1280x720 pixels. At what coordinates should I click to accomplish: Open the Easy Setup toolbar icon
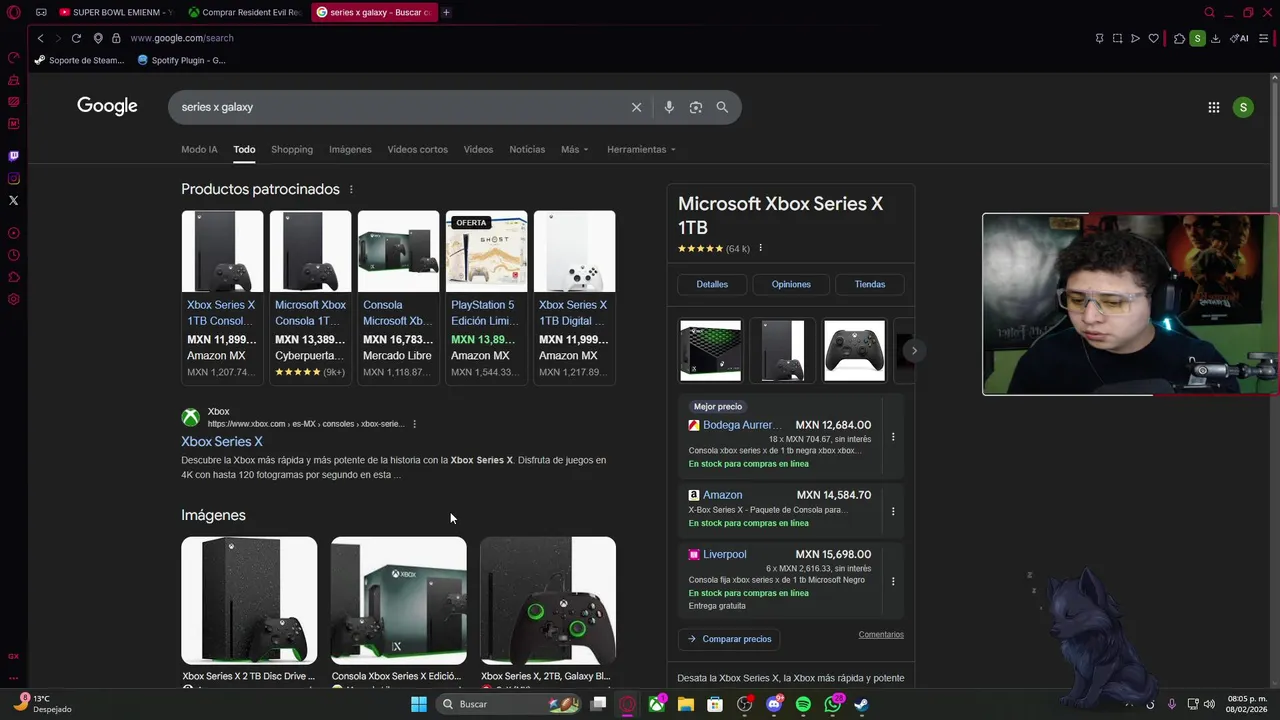[1264, 38]
